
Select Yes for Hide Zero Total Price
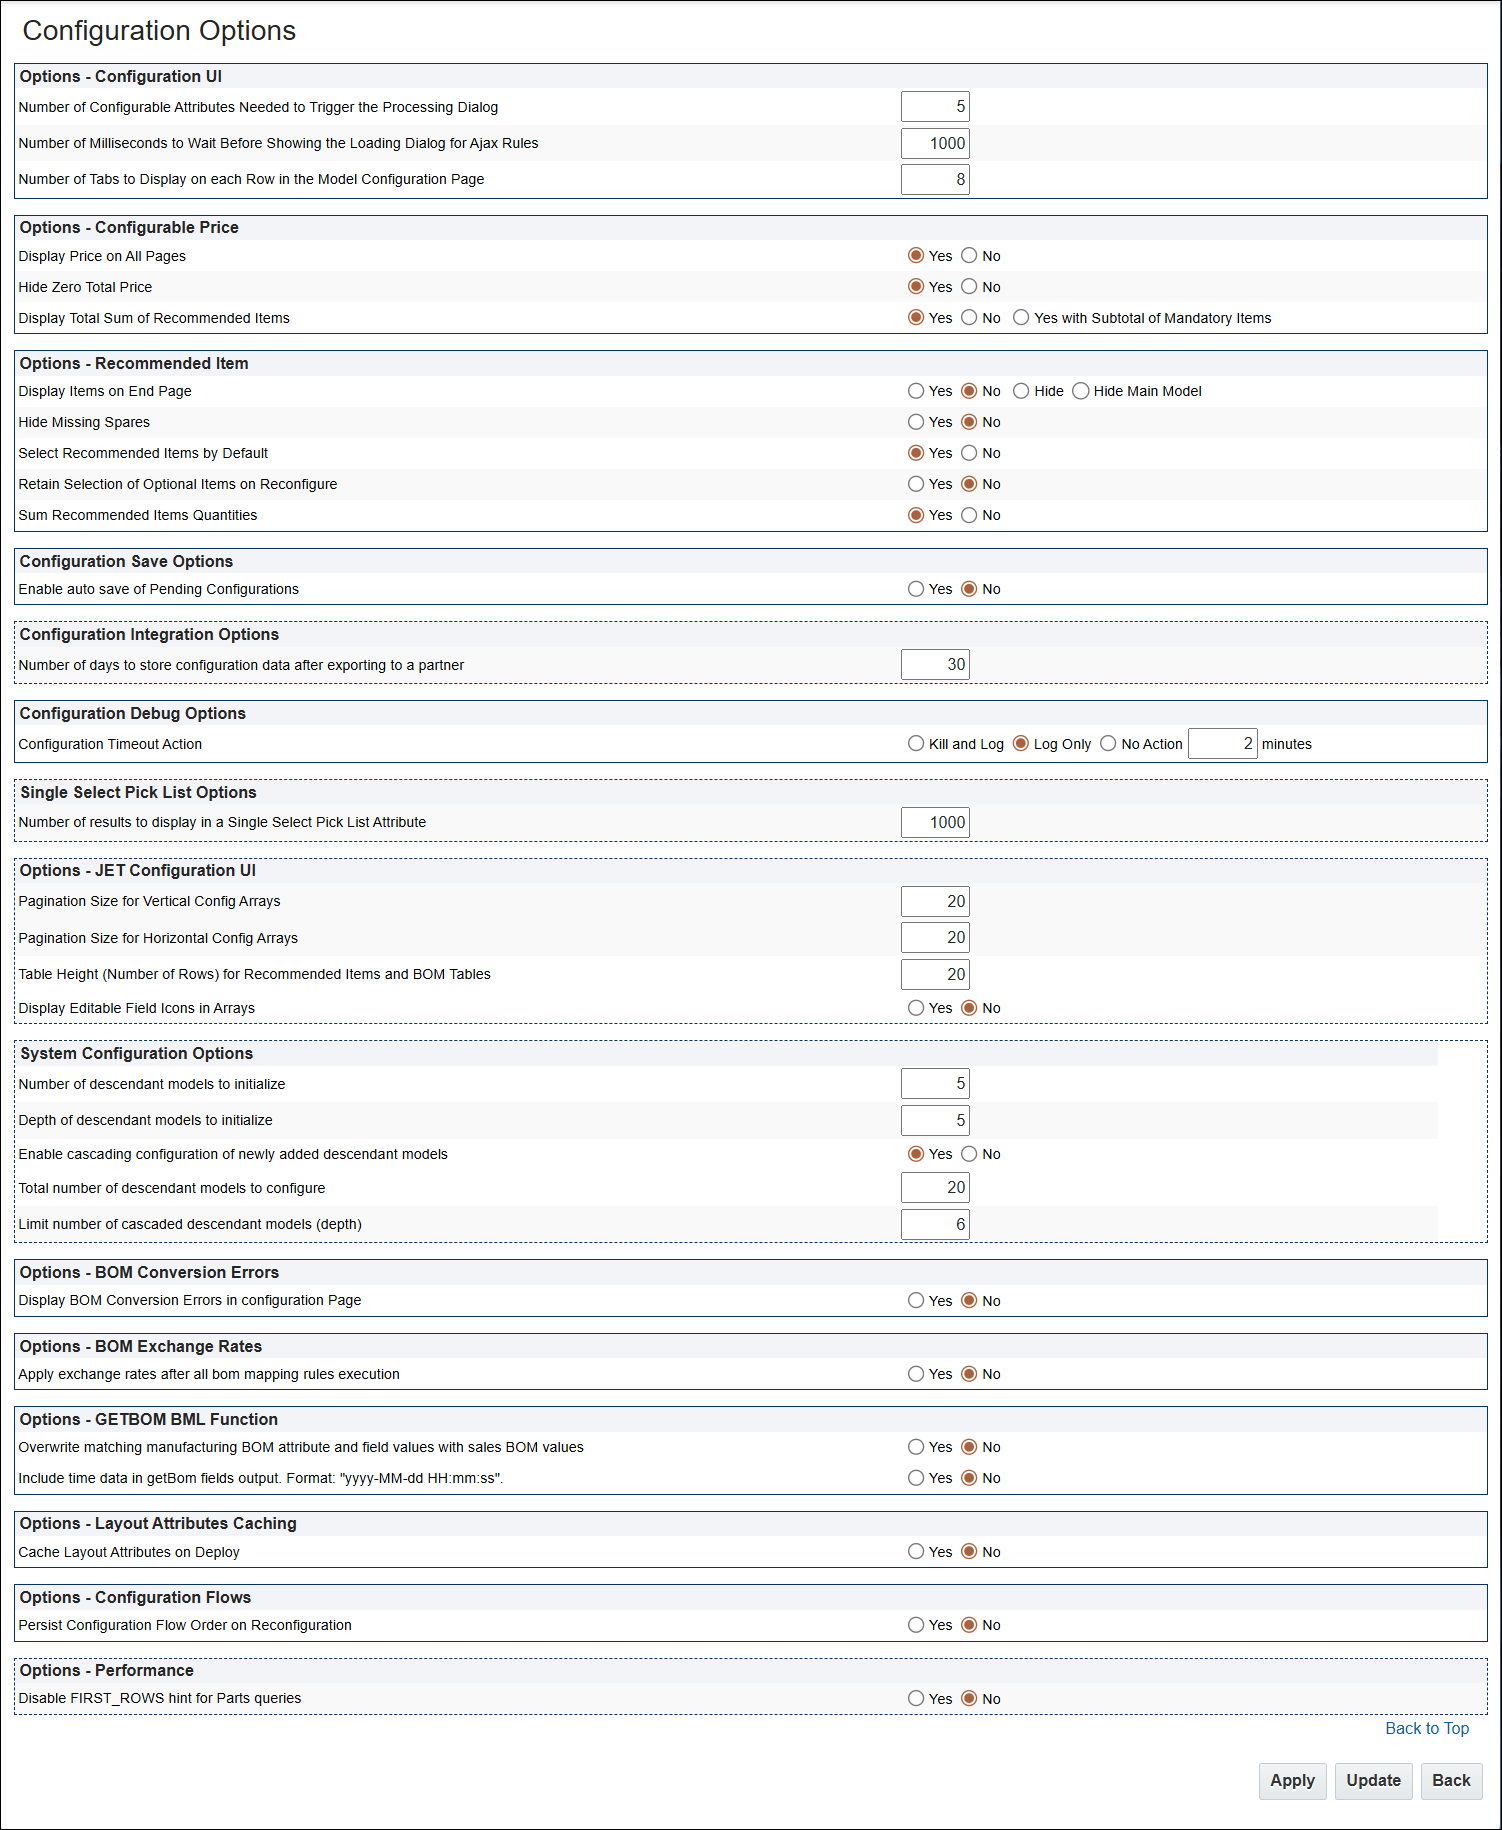coord(916,287)
